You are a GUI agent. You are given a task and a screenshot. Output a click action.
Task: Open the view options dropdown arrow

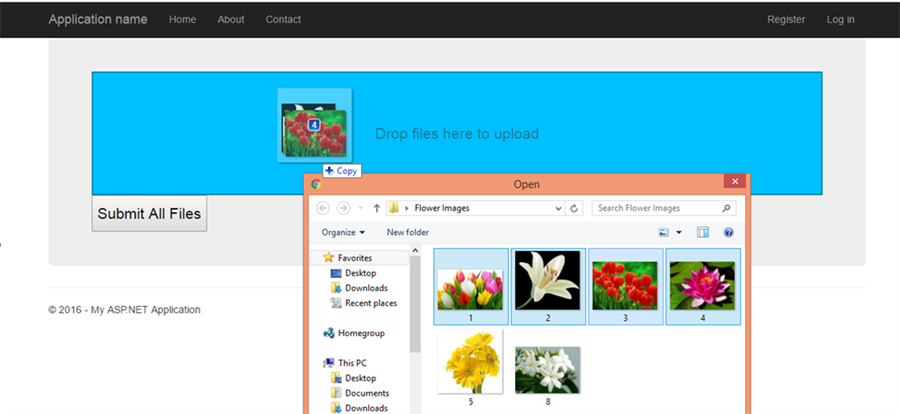click(x=679, y=233)
